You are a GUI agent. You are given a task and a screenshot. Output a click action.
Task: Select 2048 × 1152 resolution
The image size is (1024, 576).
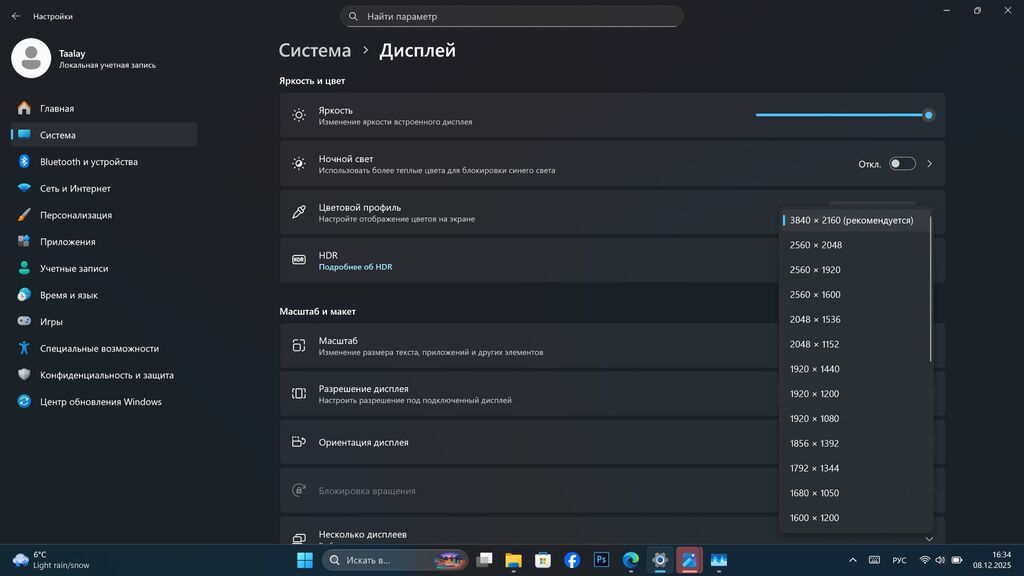pyautogui.click(x=856, y=344)
